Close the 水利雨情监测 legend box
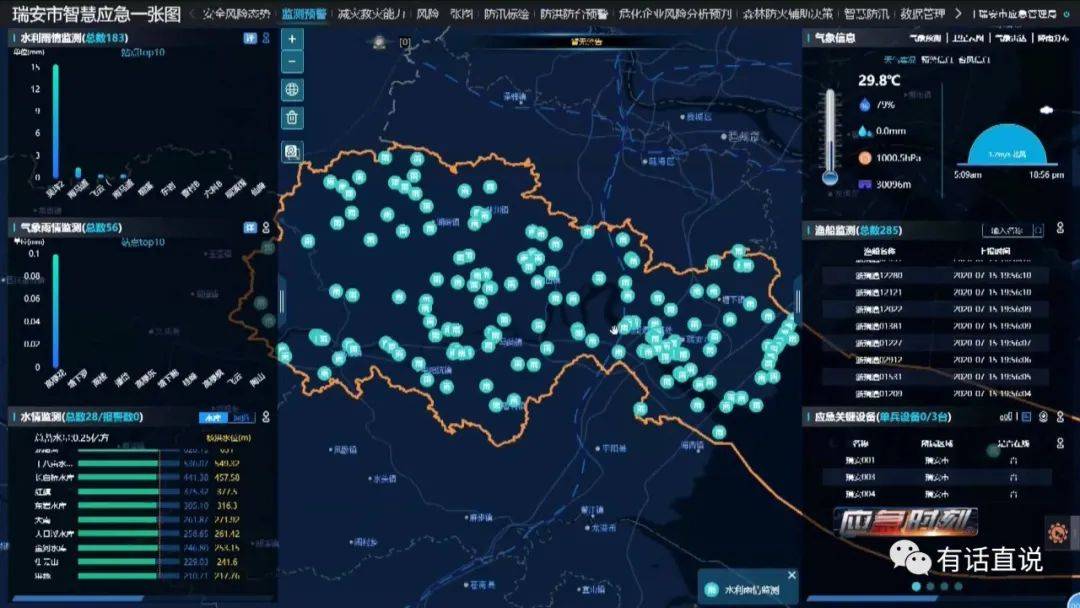This screenshot has width=1080, height=608. (x=791, y=575)
